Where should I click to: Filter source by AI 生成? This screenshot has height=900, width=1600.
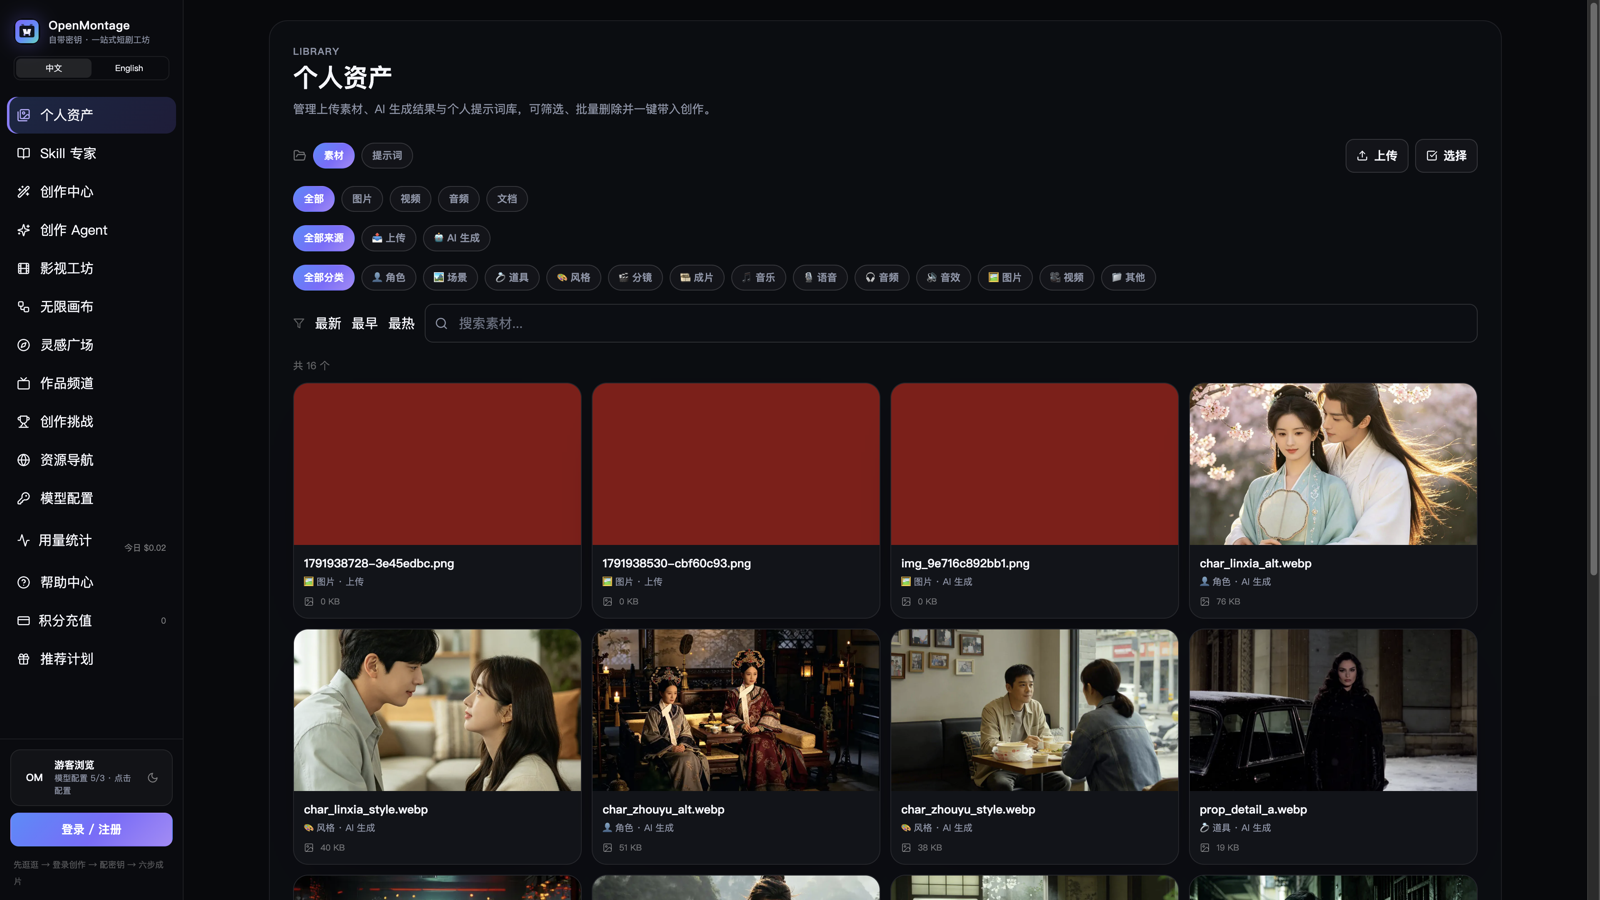coord(457,238)
